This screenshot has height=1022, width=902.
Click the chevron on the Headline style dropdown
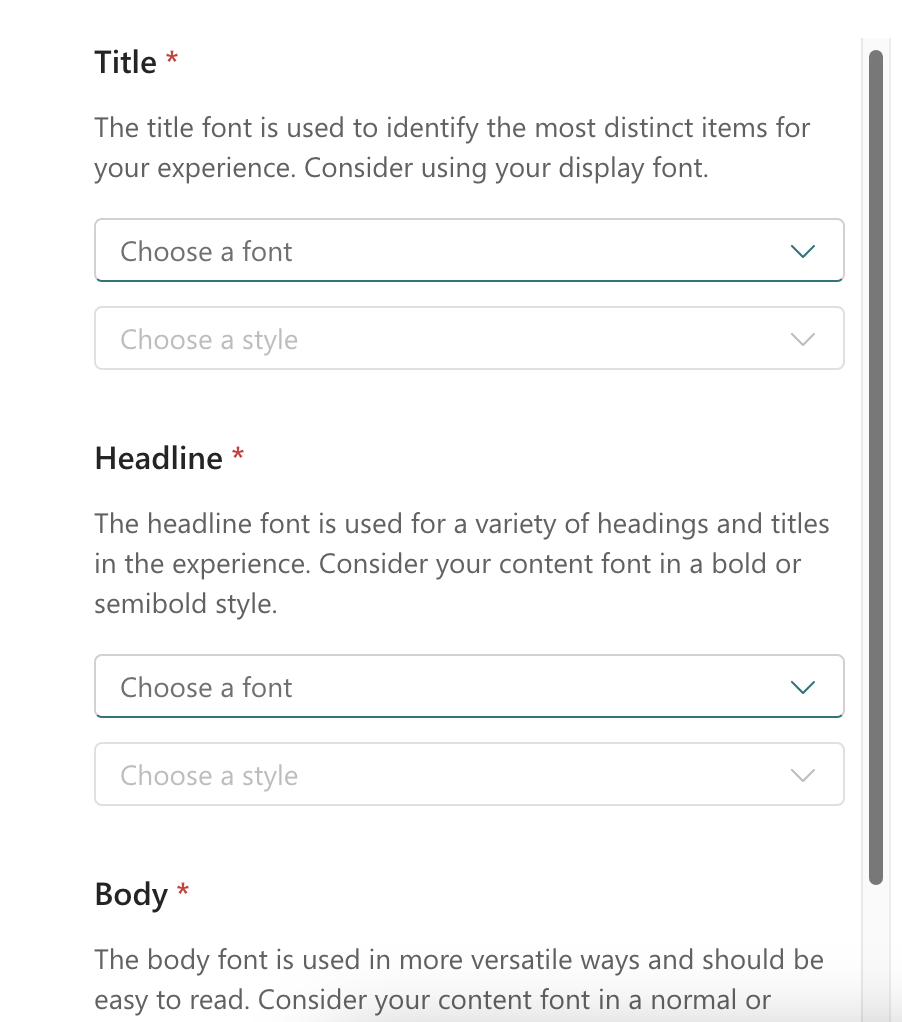click(x=802, y=775)
